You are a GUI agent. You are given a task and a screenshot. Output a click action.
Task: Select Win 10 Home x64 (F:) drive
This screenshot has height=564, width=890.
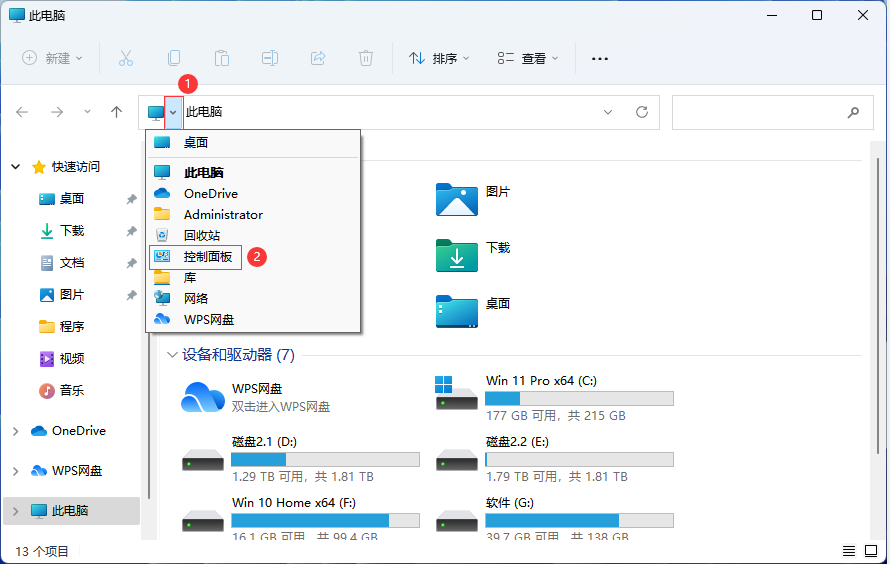(x=301, y=519)
